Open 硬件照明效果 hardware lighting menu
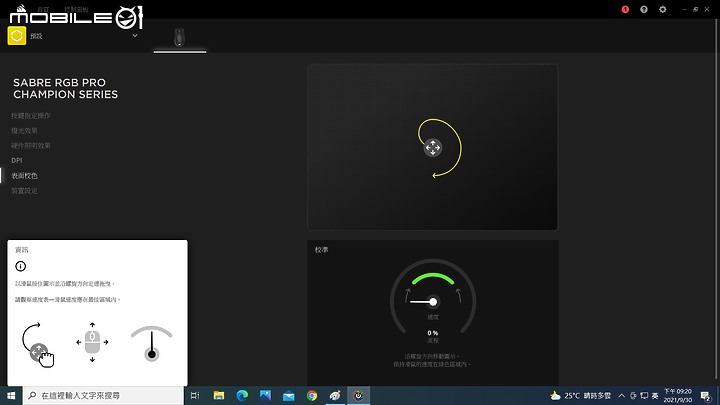Viewport: 720px width, 405px height. 31,146
